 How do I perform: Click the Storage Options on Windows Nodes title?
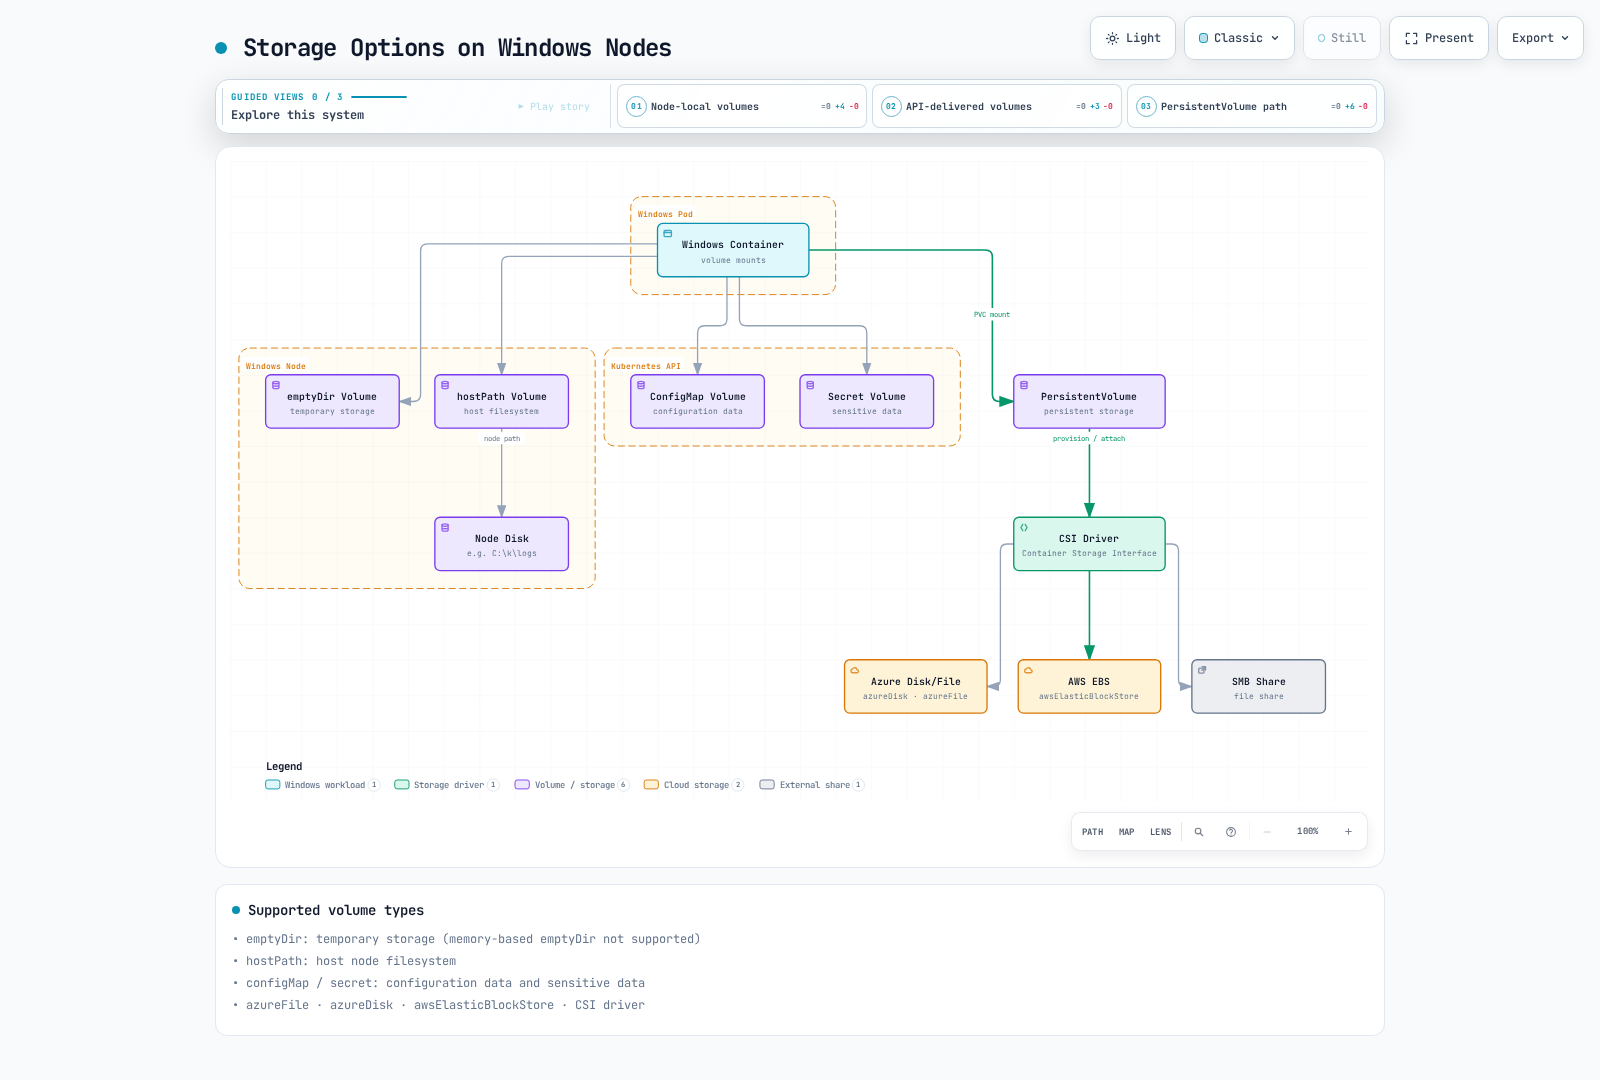point(457,48)
